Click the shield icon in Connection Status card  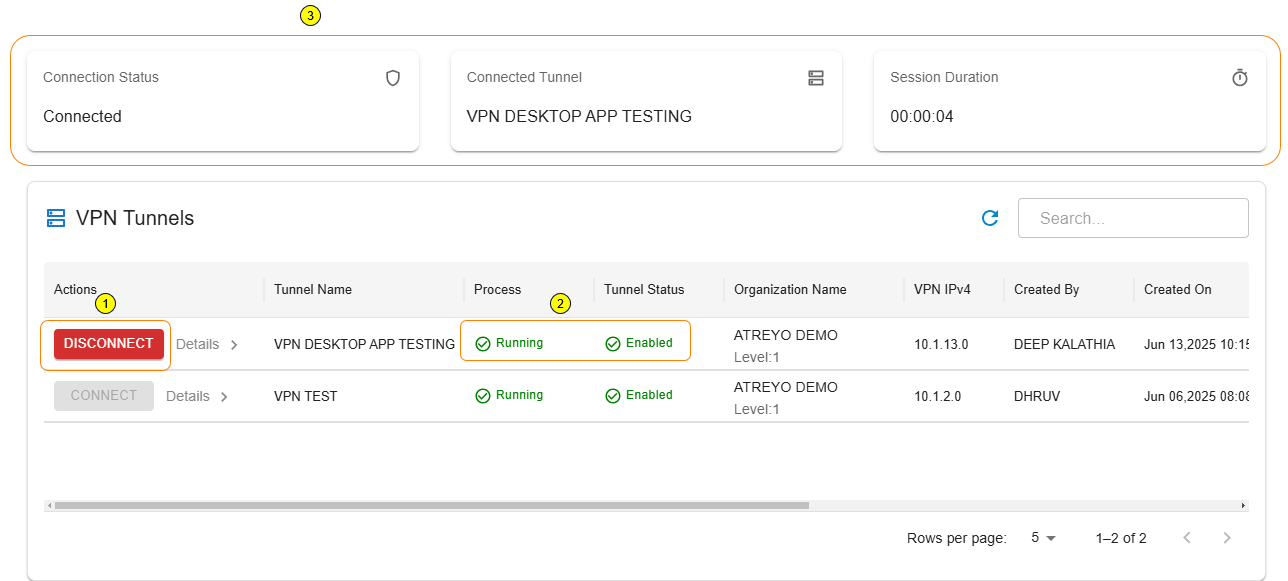(393, 78)
